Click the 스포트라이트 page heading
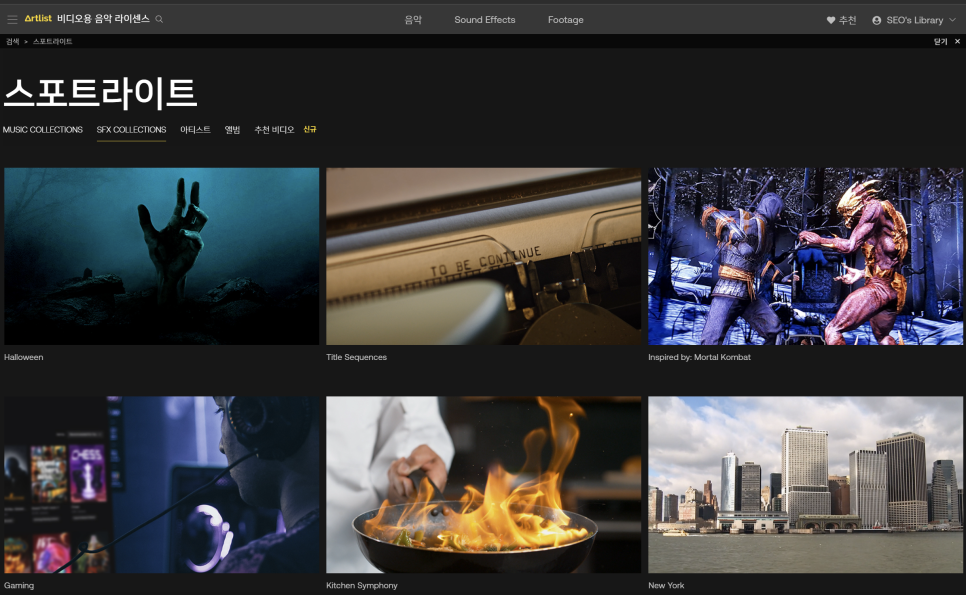The width and height of the screenshot is (966, 595). 100,93
